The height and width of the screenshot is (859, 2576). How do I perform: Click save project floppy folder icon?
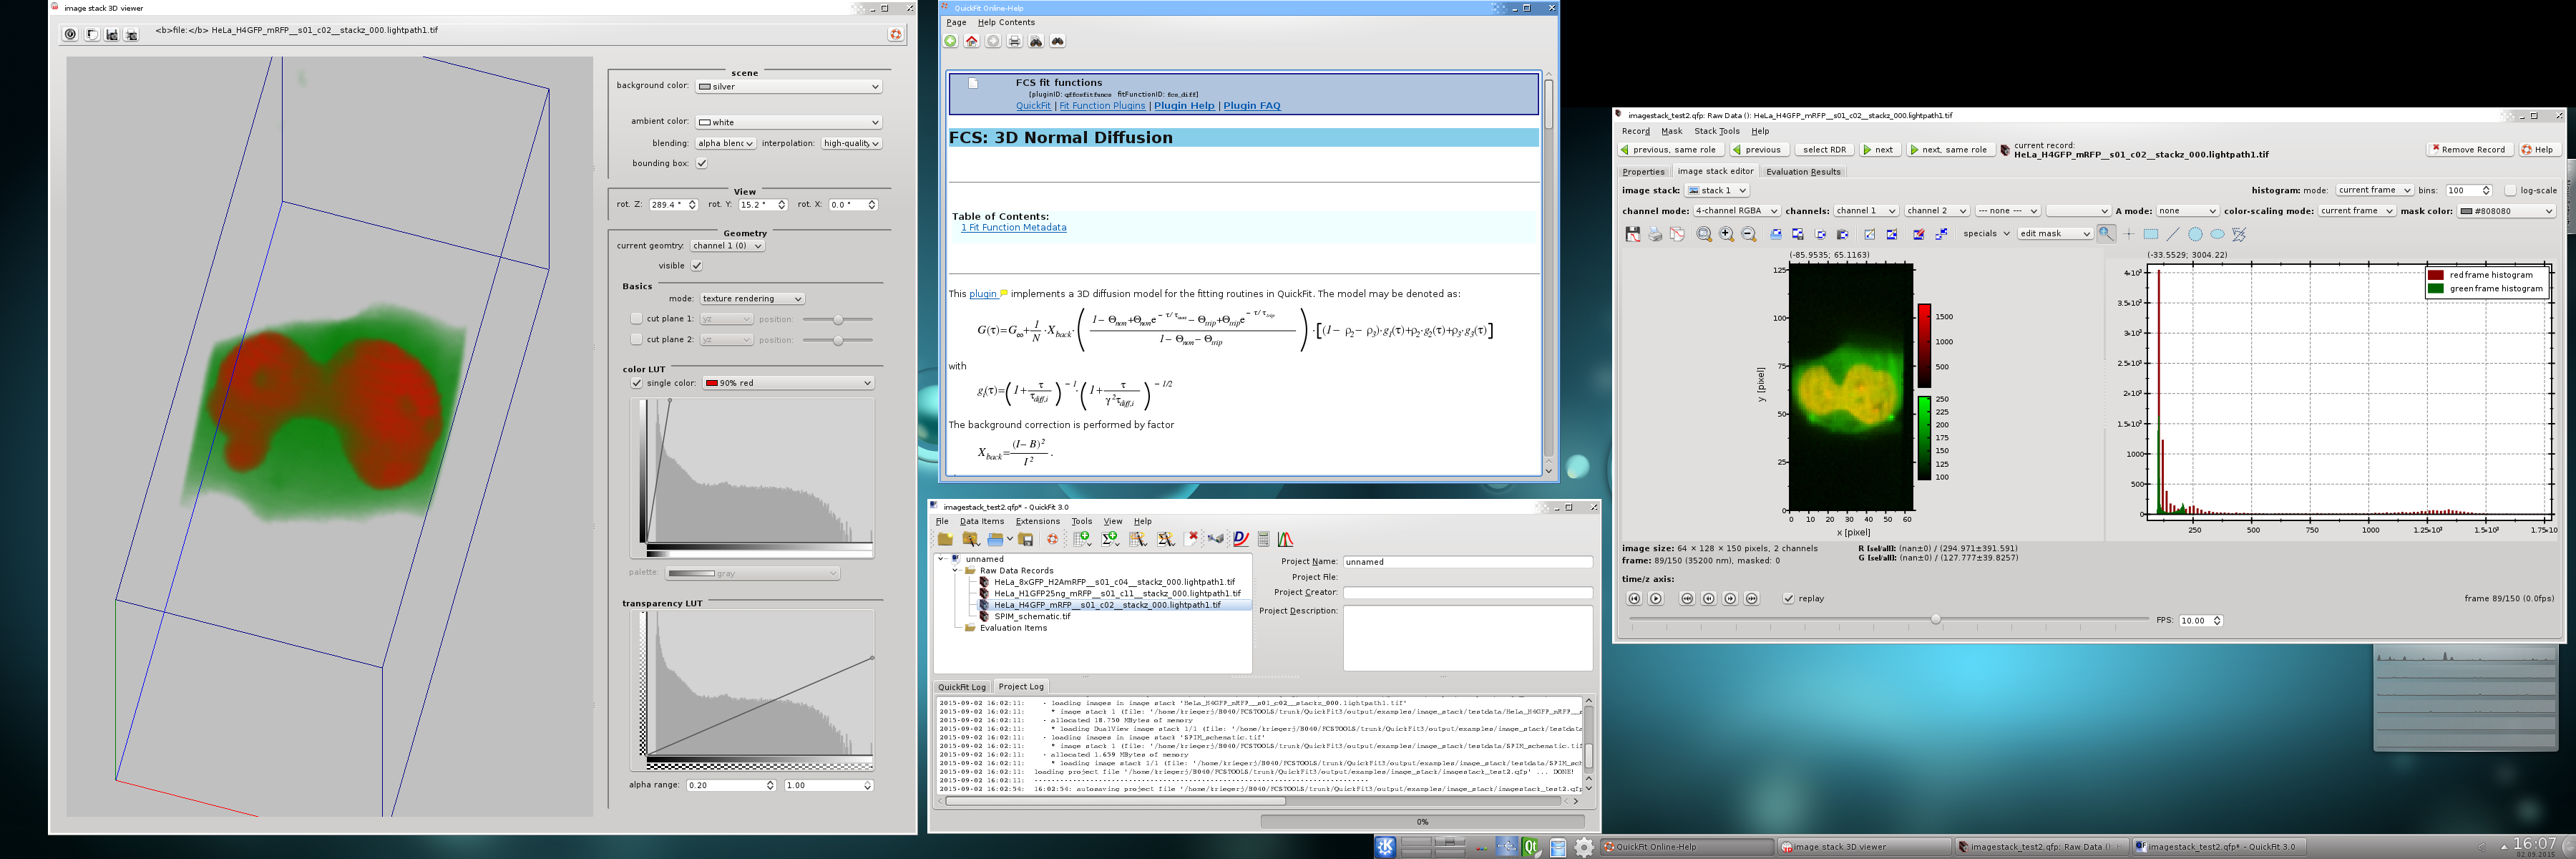(x=1026, y=539)
